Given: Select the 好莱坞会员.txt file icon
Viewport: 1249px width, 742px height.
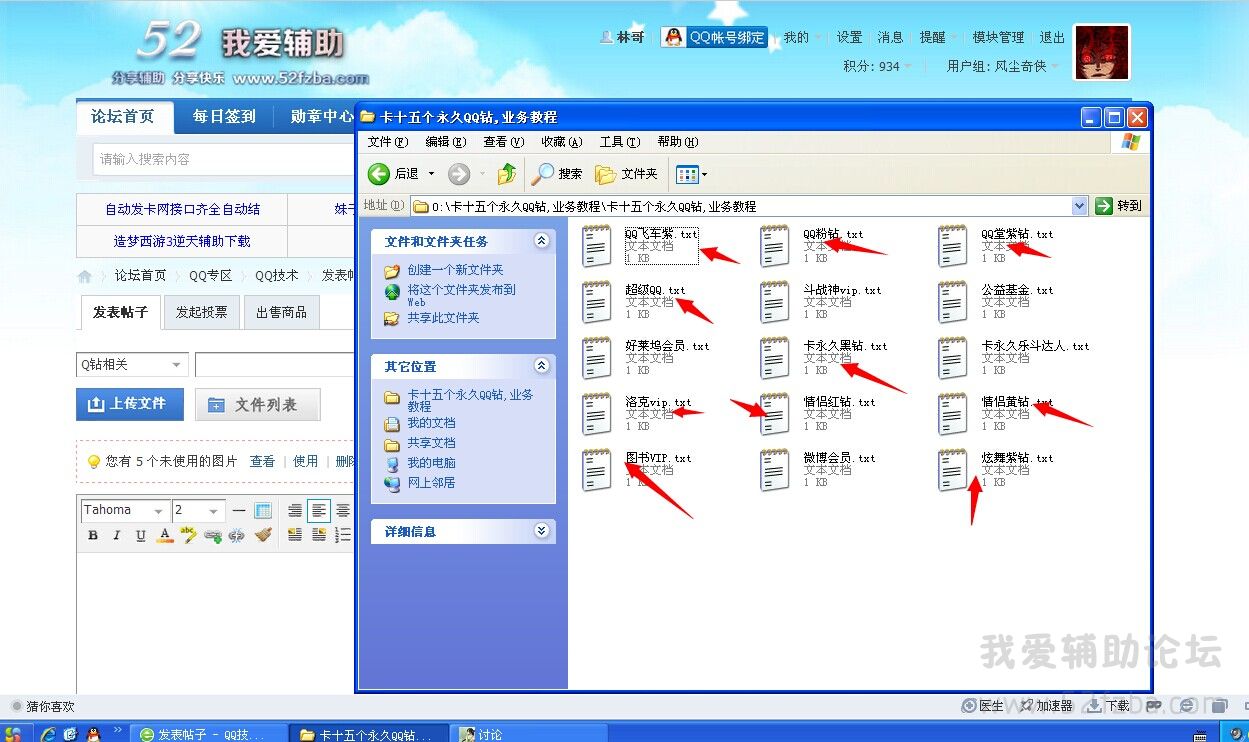Looking at the screenshot, I should point(597,358).
